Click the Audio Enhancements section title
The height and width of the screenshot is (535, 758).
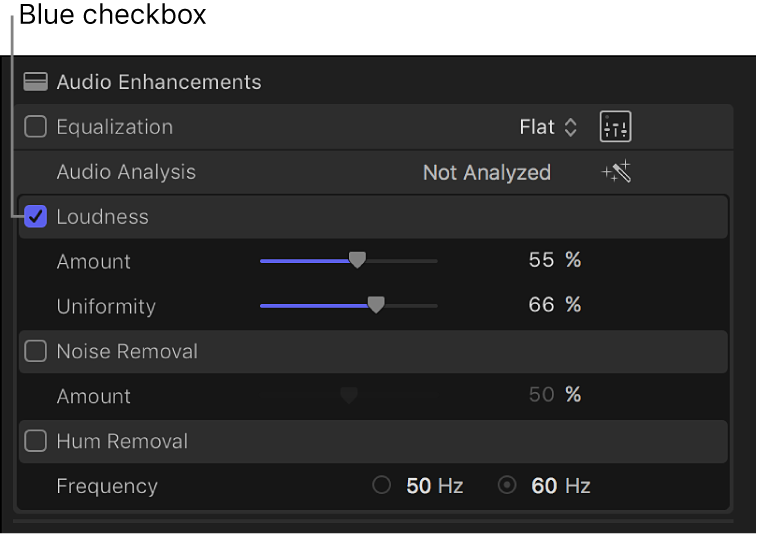159,82
